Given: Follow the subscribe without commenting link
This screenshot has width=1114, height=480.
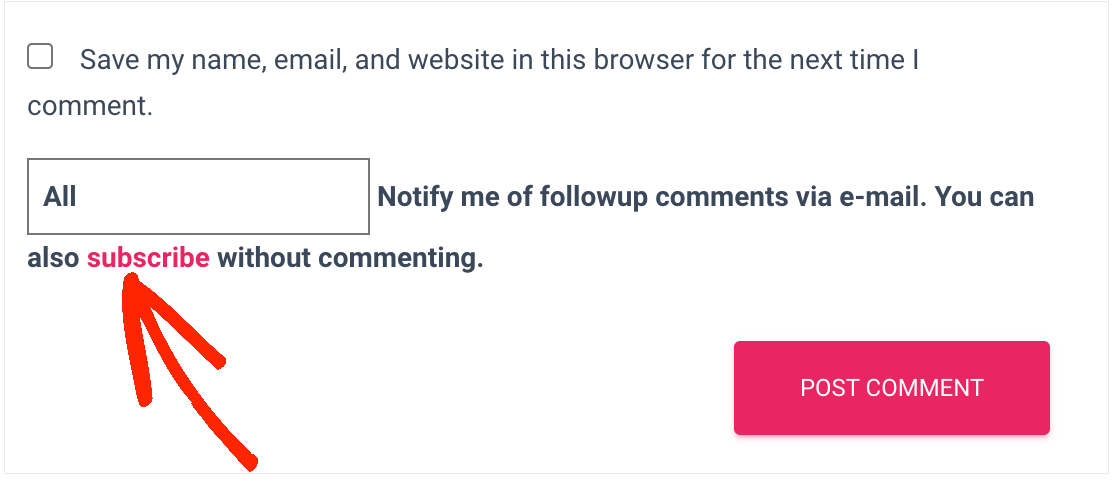Looking at the screenshot, I should pyautogui.click(x=148, y=258).
